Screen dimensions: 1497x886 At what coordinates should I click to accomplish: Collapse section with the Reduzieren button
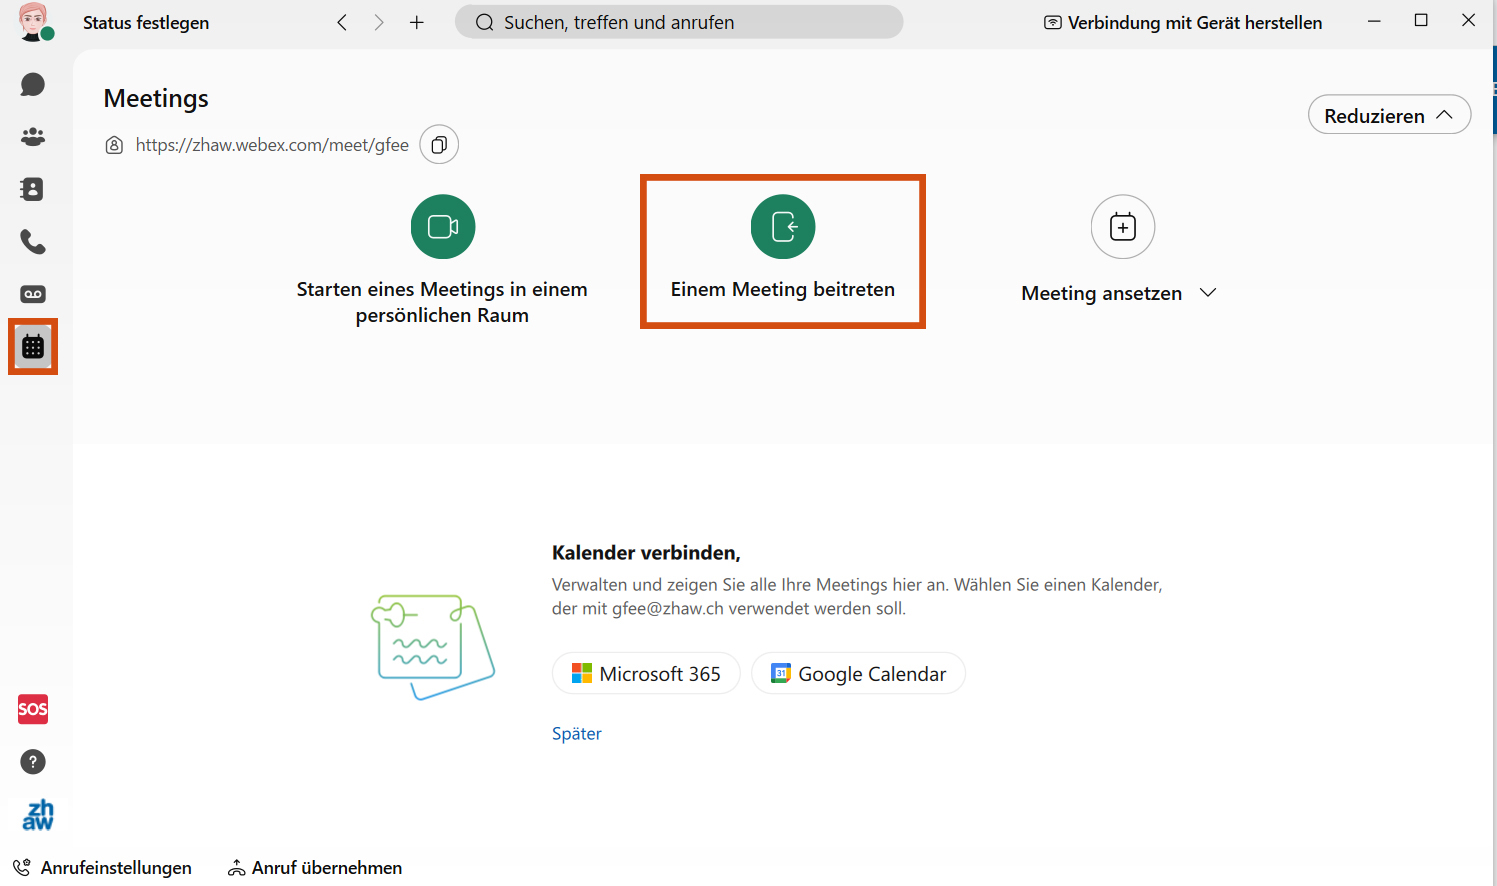tap(1389, 115)
